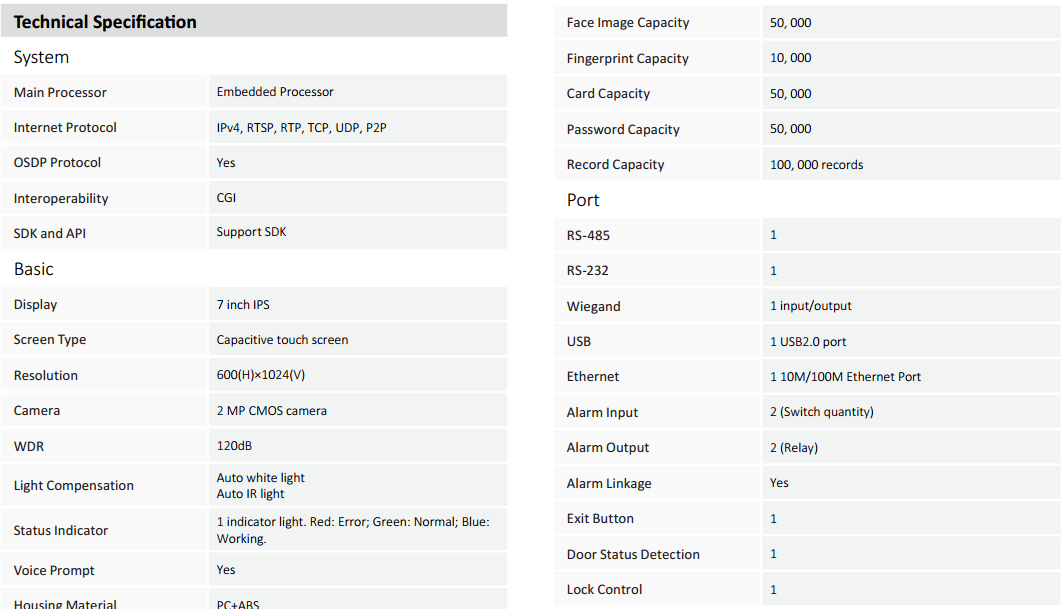Click the 120dB WDR value

click(x=234, y=446)
